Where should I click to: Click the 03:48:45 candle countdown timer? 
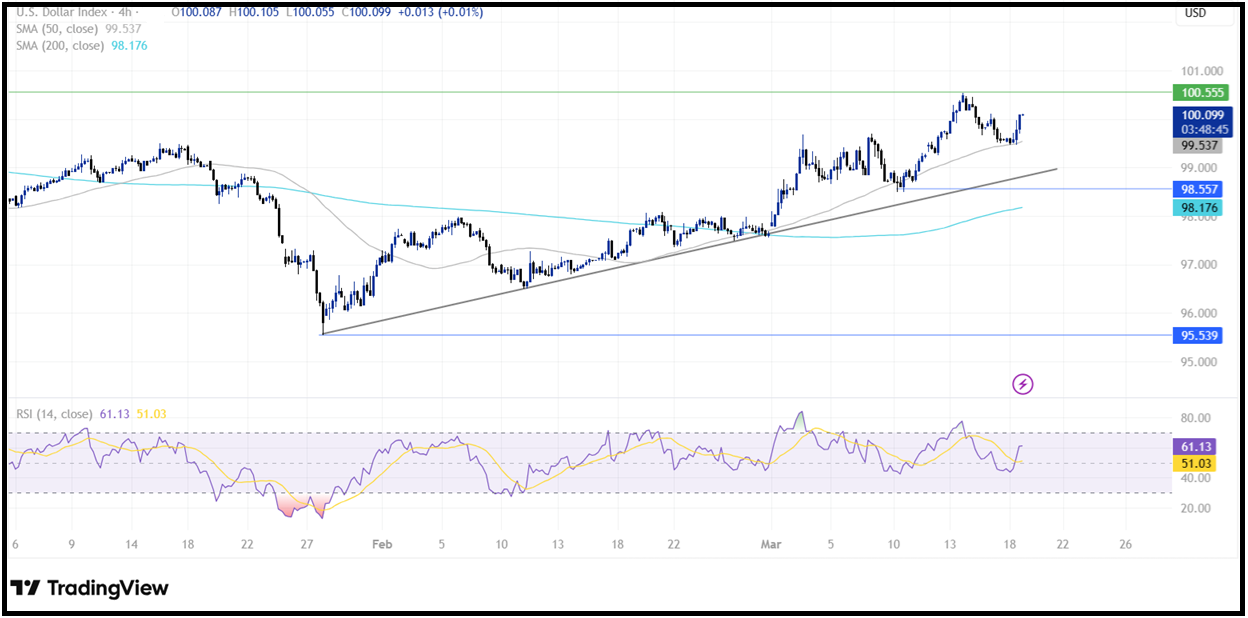[1203, 129]
